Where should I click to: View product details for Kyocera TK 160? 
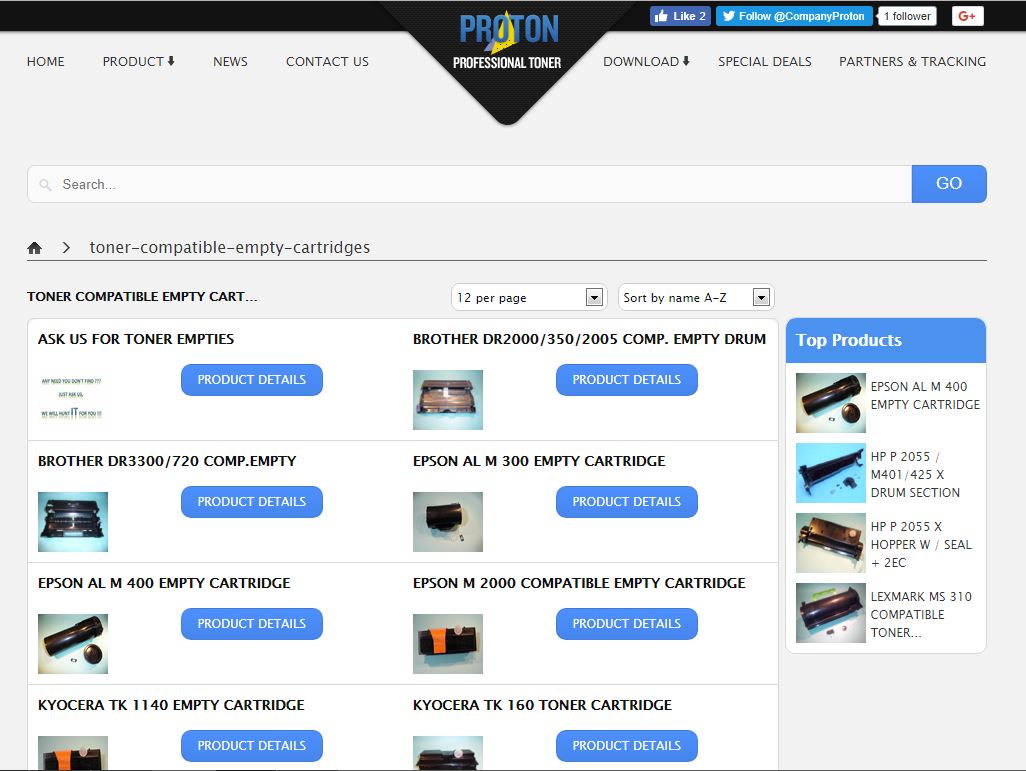(627, 745)
